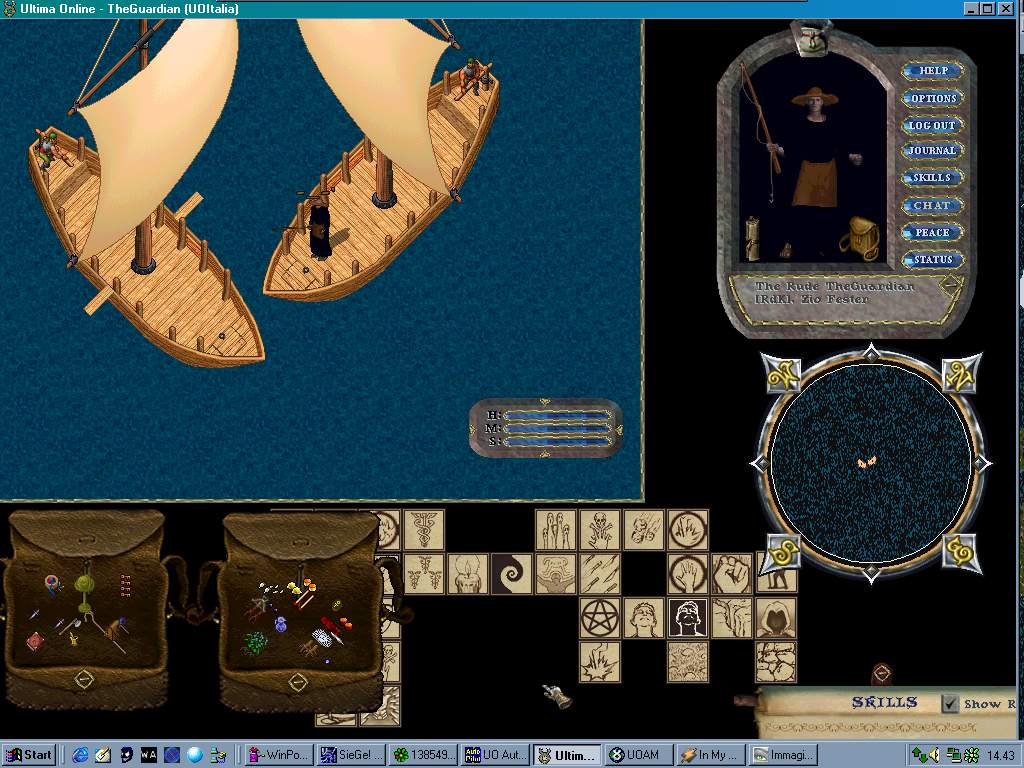The height and width of the screenshot is (768, 1024).
Task: Click the Health (H) bar
Action: [557, 415]
